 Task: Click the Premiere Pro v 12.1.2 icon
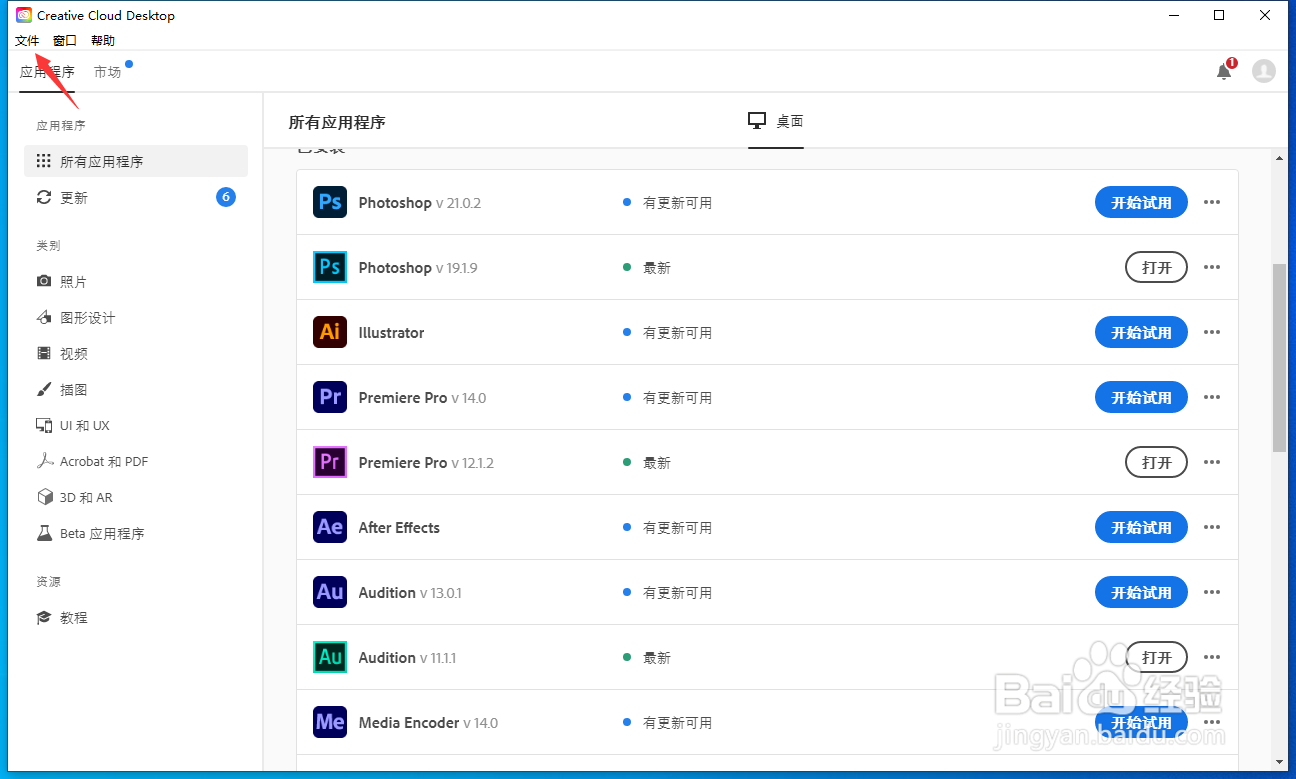point(330,462)
